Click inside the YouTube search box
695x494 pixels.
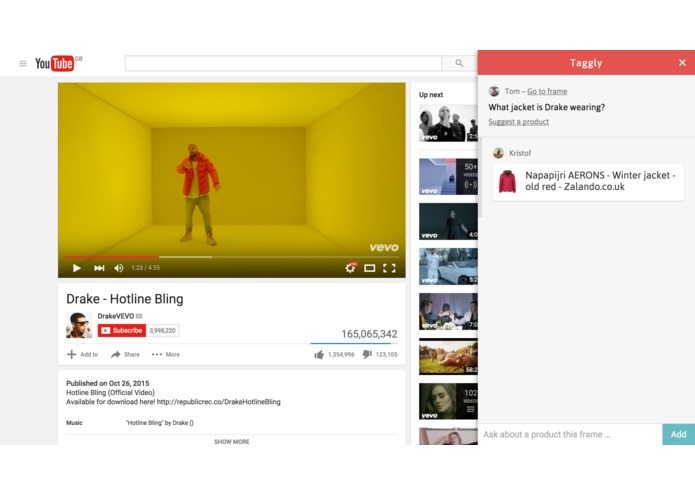coord(283,63)
